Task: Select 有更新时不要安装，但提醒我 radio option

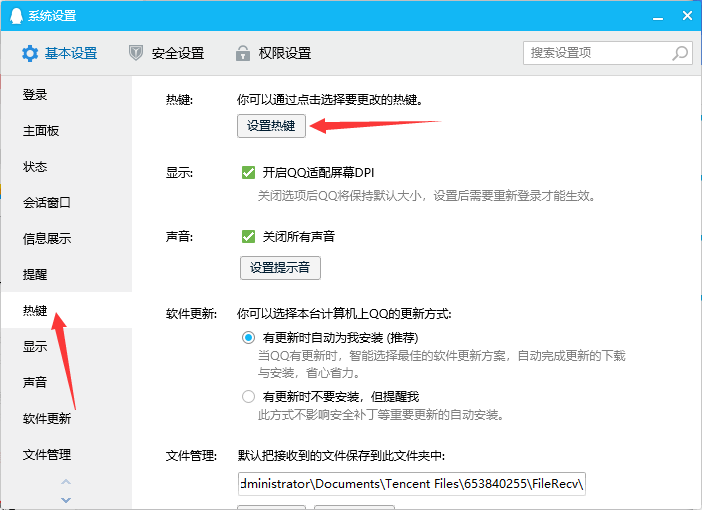Action: (248, 396)
